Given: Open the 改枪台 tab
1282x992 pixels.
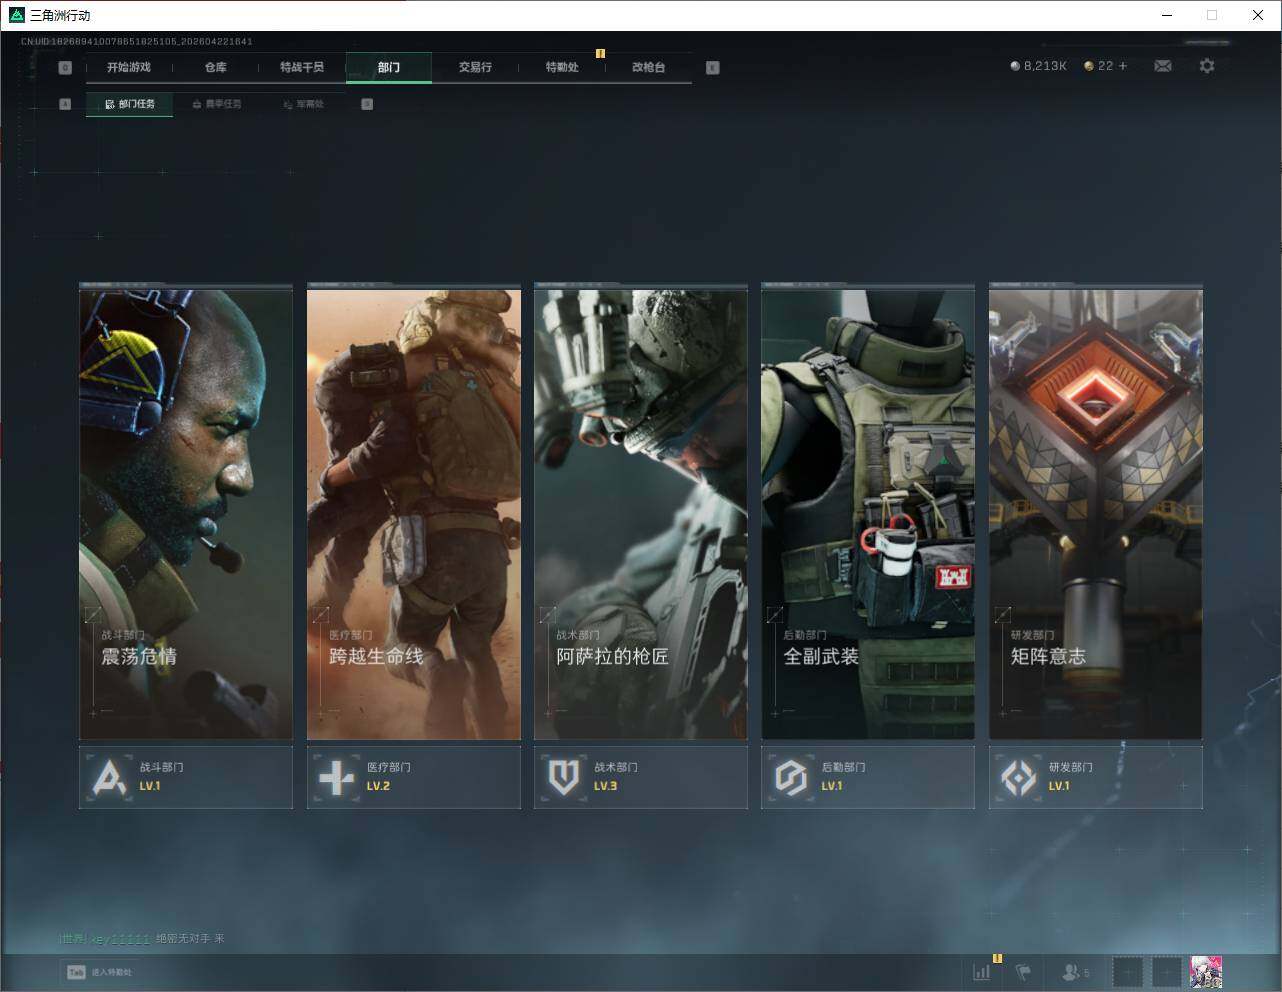Looking at the screenshot, I should pyautogui.click(x=648, y=67).
